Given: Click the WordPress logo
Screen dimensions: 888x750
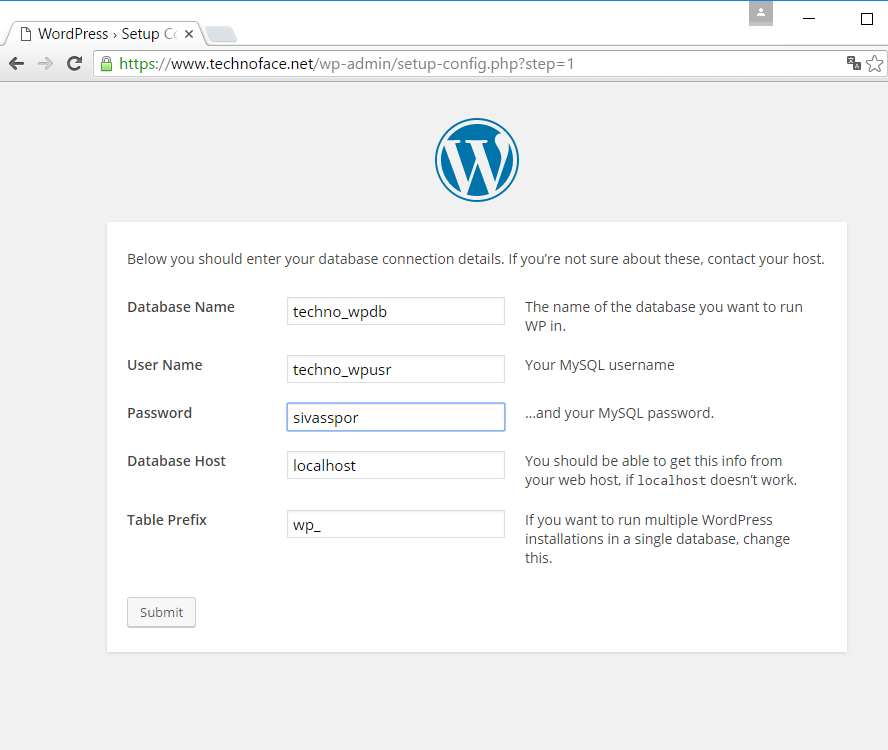Looking at the screenshot, I should (477, 160).
